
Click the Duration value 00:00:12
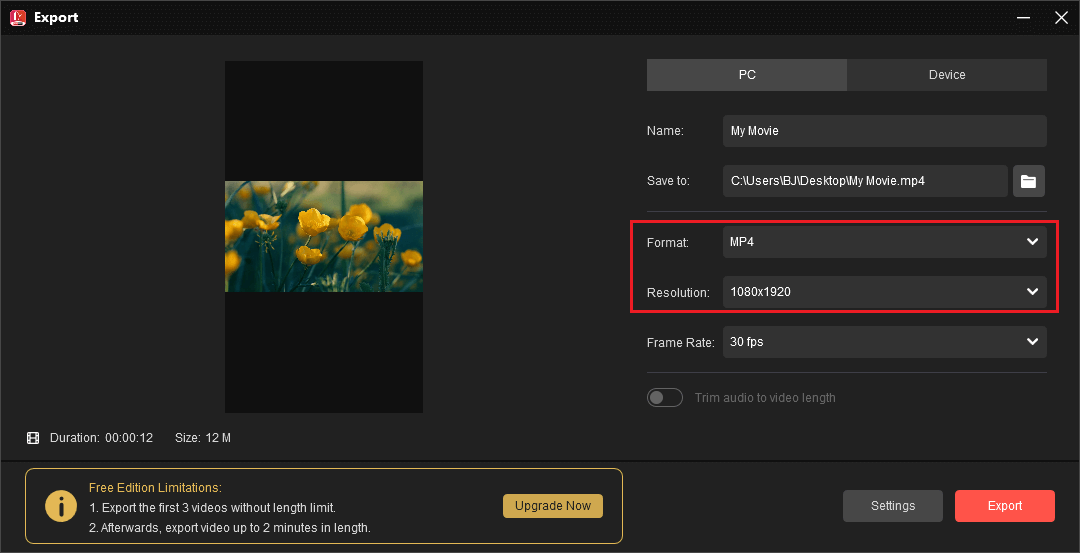tap(129, 438)
